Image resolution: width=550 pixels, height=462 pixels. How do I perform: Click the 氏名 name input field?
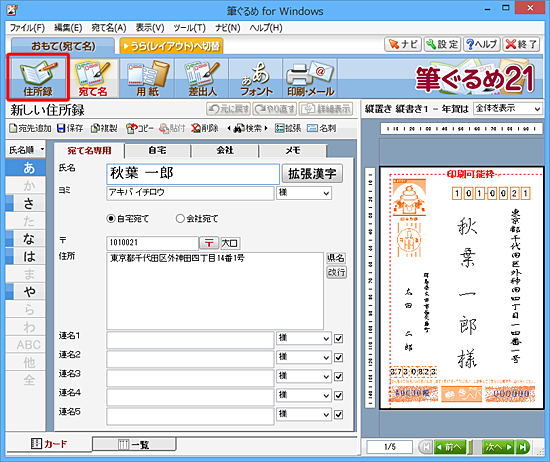(x=193, y=174)
